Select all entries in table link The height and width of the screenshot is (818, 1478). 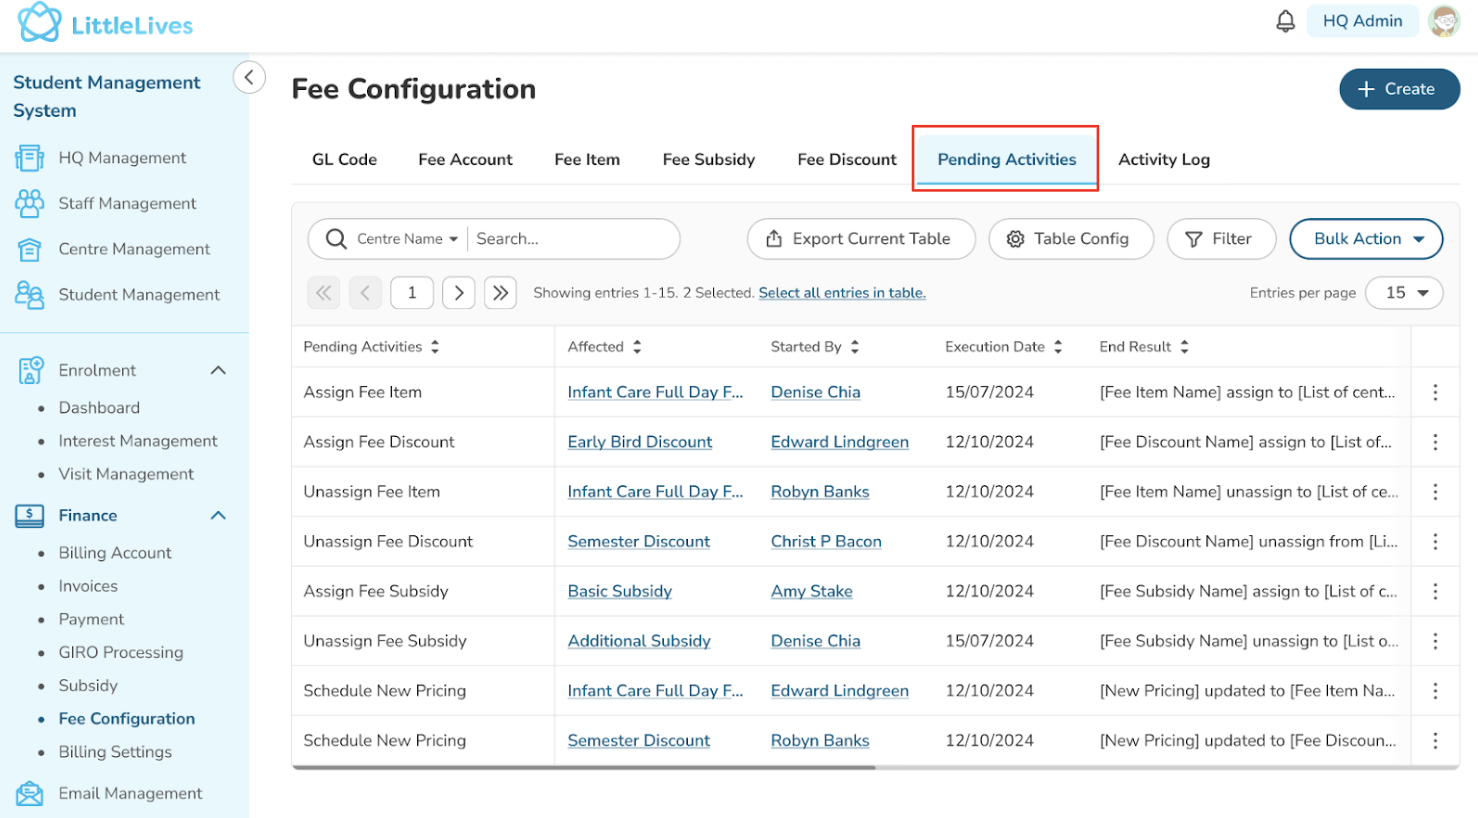(x=841, y=293)
